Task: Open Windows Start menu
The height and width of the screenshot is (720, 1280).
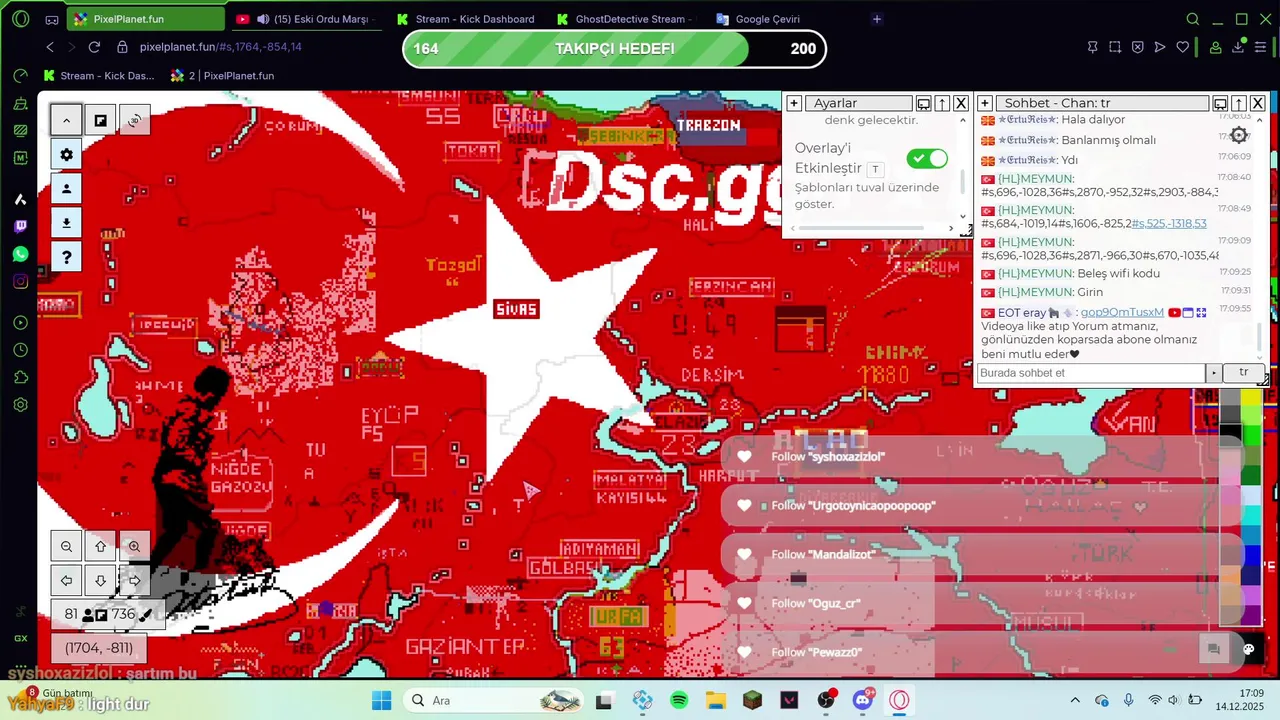Action: [x=382, y=700]
